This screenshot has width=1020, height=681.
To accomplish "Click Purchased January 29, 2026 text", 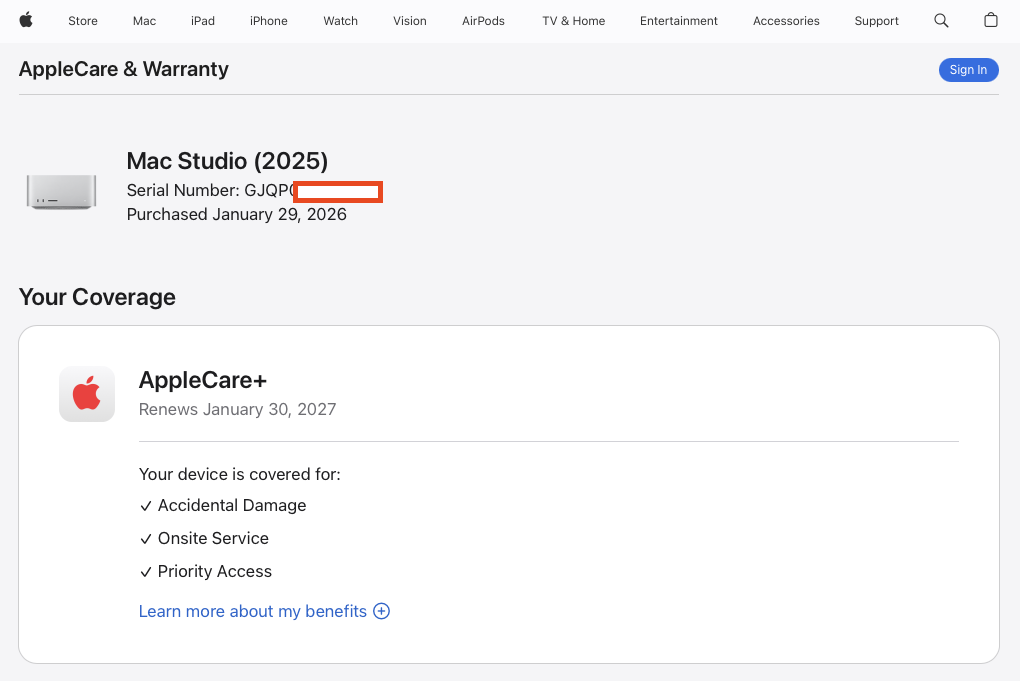I will (237, 215).
